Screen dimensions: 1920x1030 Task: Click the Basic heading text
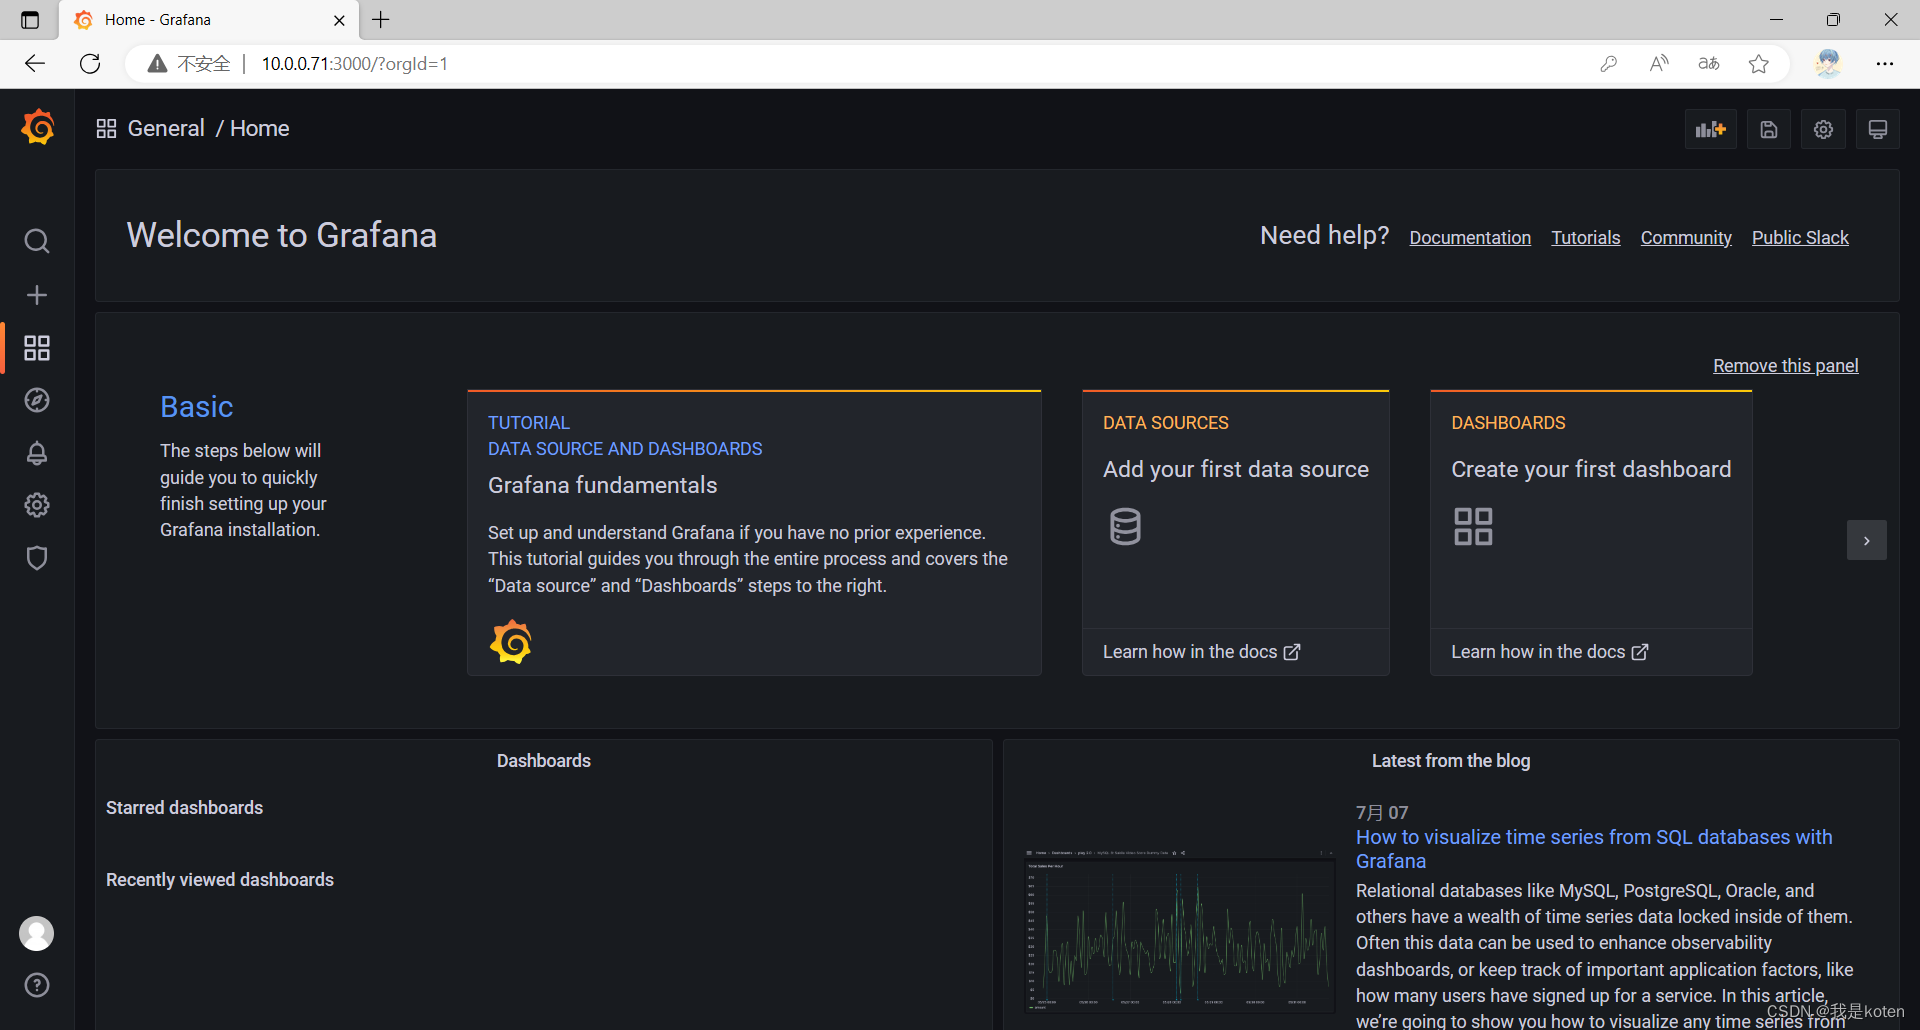tap(197, 407)
